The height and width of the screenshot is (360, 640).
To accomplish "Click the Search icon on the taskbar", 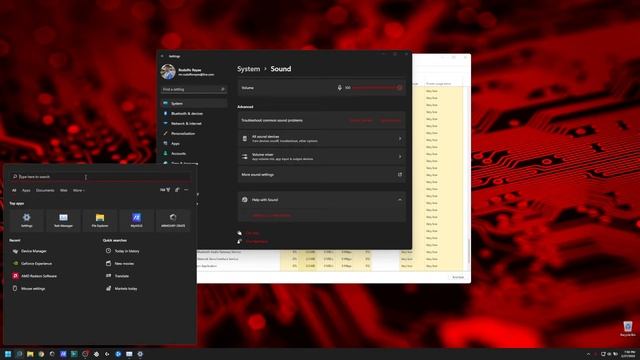I will click(x=19, y=354).
